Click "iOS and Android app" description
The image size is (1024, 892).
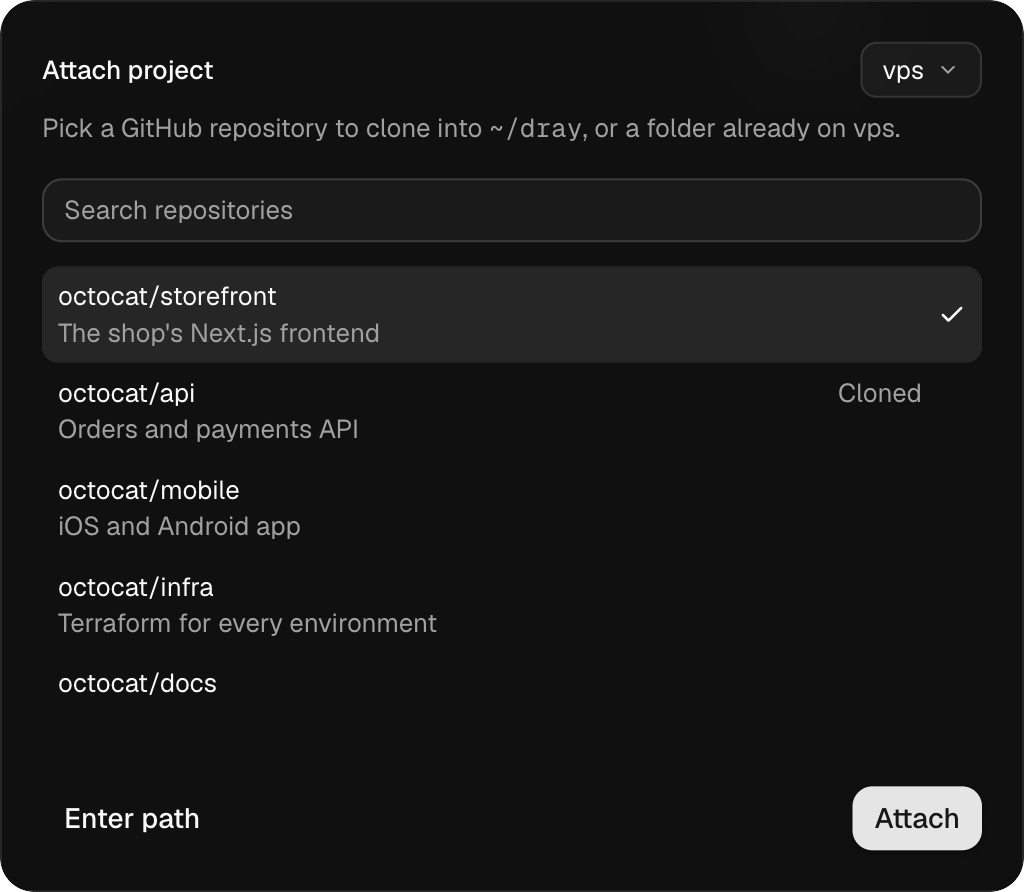[179, 526]
